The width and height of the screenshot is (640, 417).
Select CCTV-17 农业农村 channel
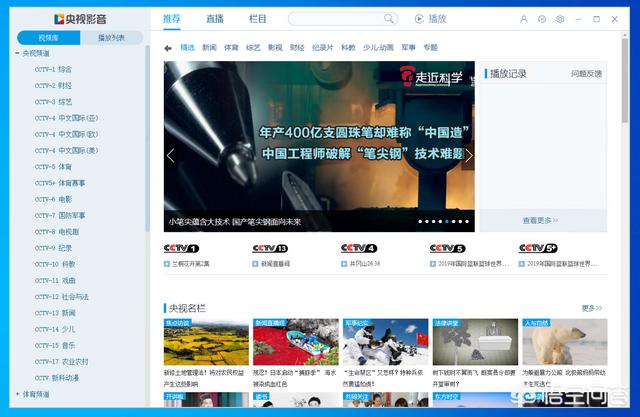point(62,362)
